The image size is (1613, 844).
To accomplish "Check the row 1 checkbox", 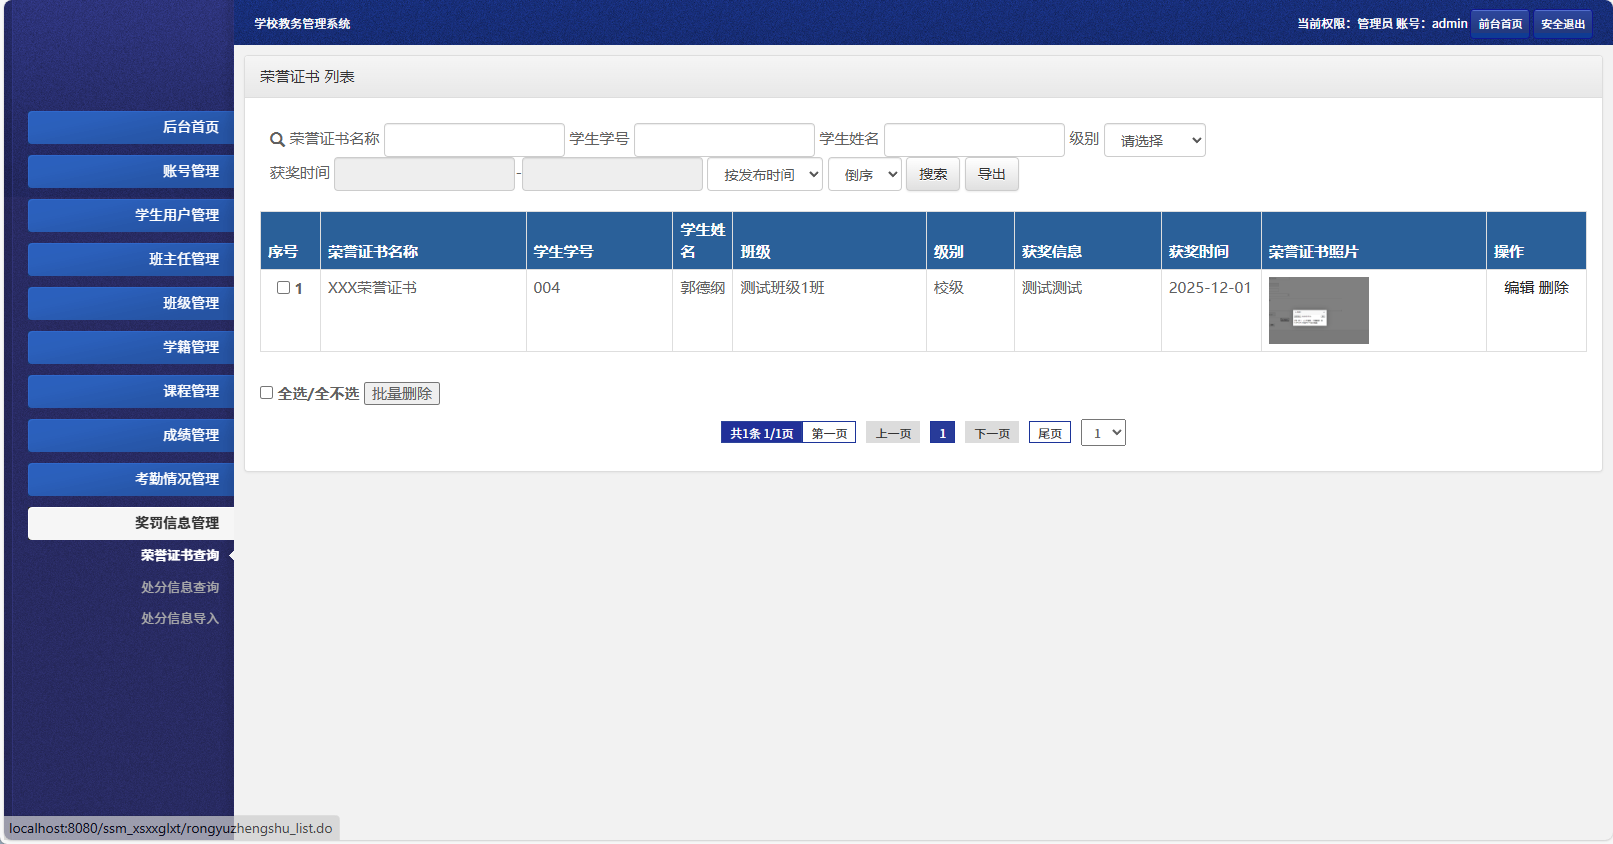I will [x=283, y=288].
